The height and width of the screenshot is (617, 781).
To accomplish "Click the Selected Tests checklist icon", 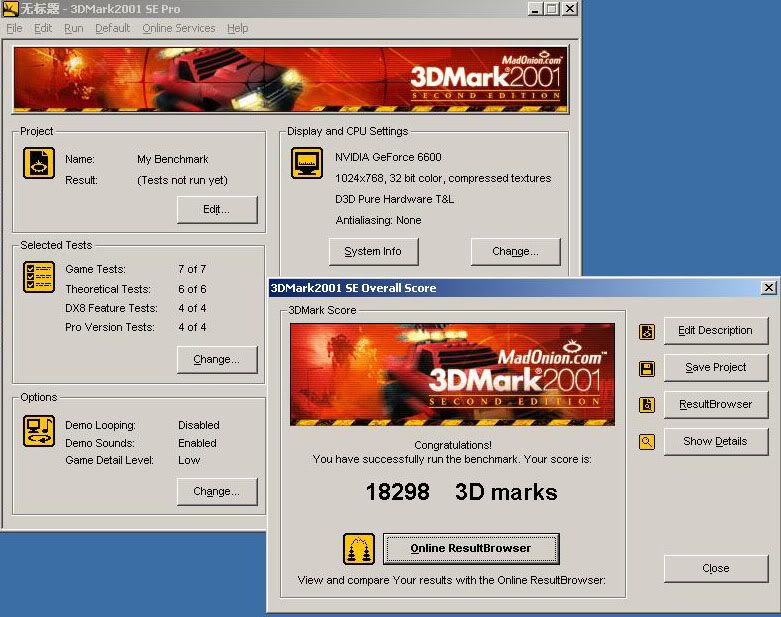I will (39, 277).
